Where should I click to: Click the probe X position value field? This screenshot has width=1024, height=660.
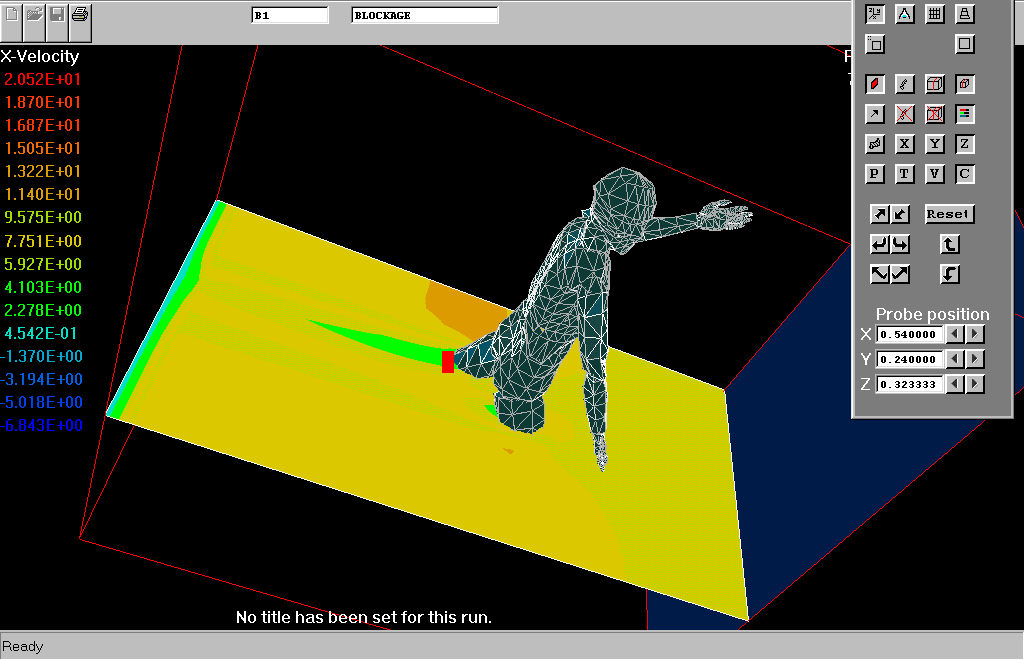coord(910,334)
